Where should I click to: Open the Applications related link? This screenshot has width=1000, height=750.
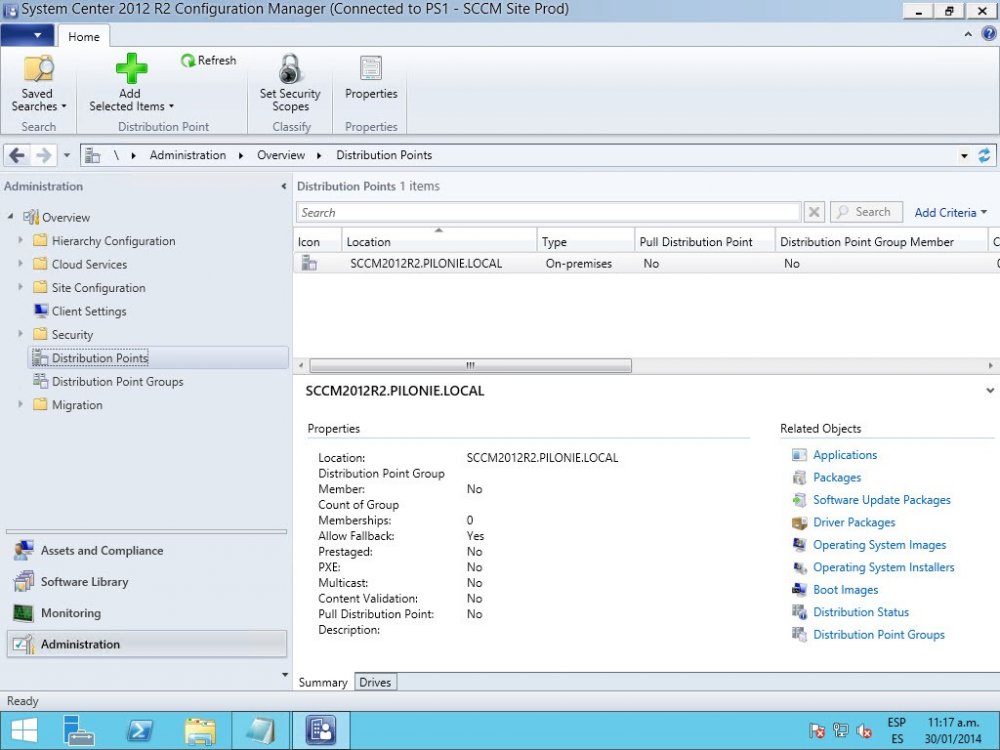tap(844, 455)
